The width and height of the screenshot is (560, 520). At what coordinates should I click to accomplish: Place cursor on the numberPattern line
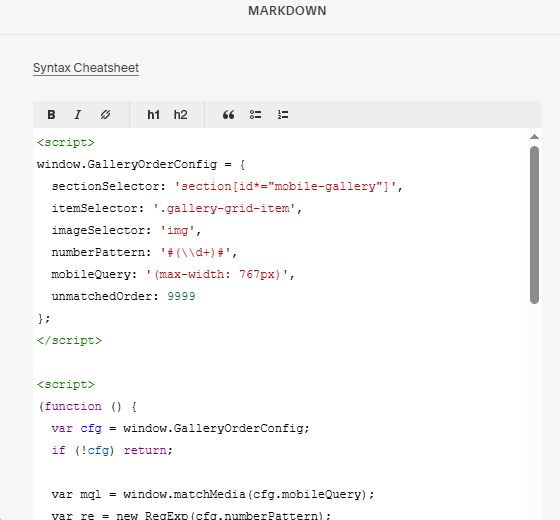[145, 252]
